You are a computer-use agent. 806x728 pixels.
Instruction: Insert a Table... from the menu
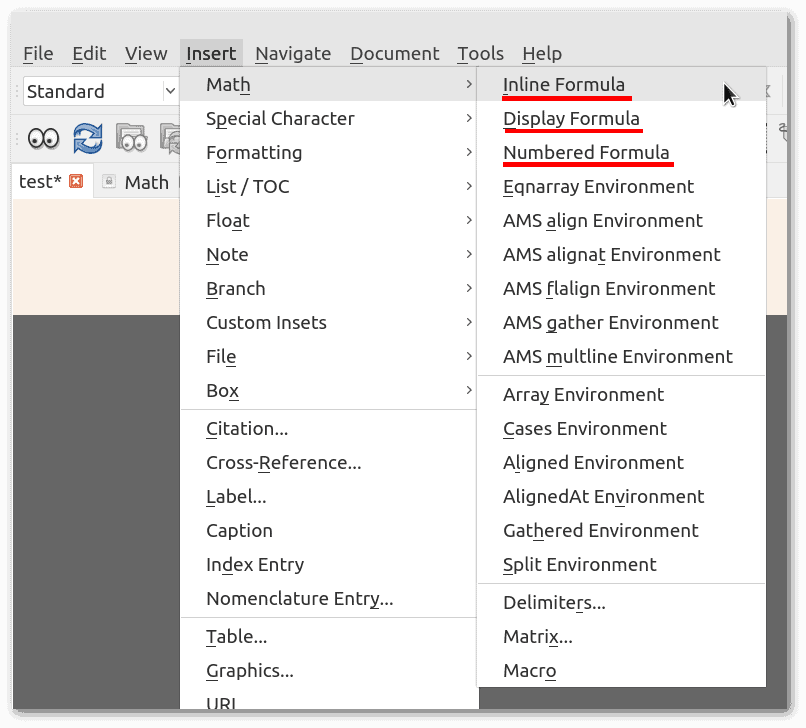(236, 637)
